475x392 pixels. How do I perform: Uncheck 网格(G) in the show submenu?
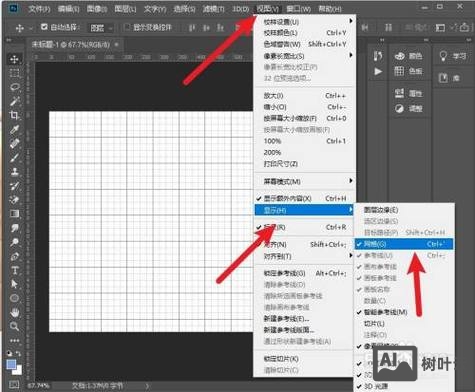coord(404,244)
